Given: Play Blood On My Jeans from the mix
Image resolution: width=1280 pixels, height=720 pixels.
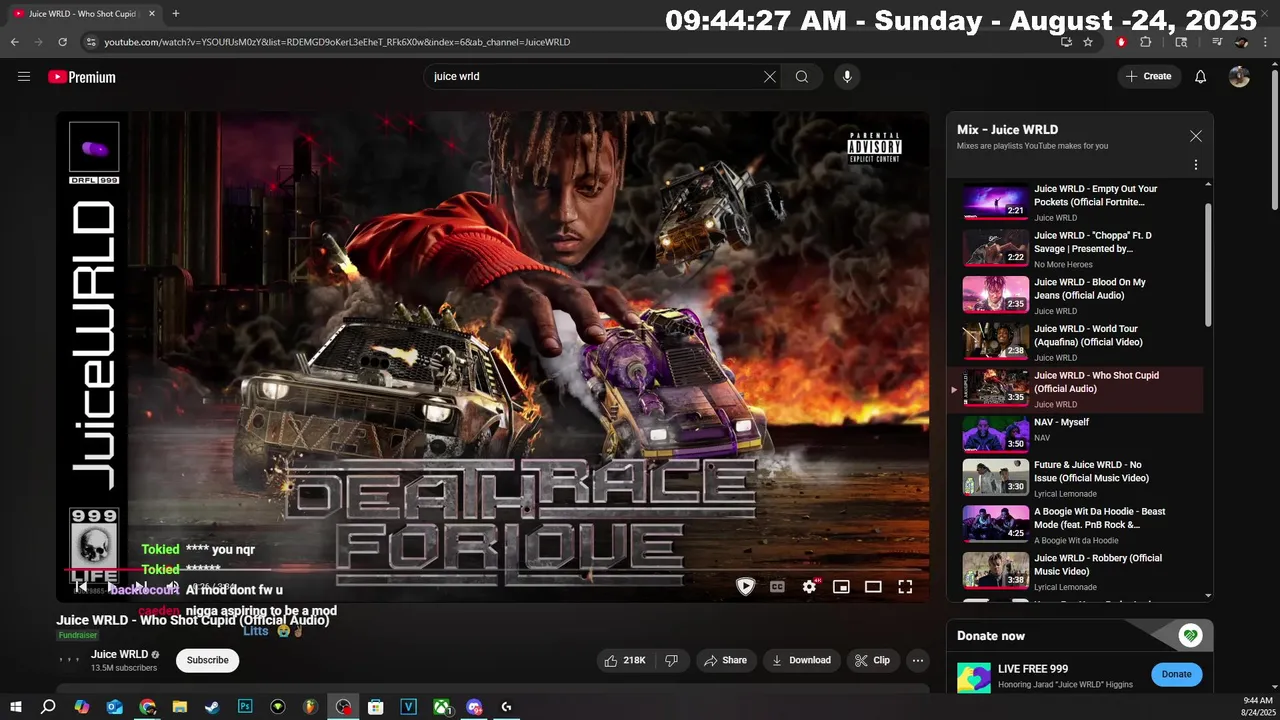Looking at the screenshot, I should (1076, 295).
